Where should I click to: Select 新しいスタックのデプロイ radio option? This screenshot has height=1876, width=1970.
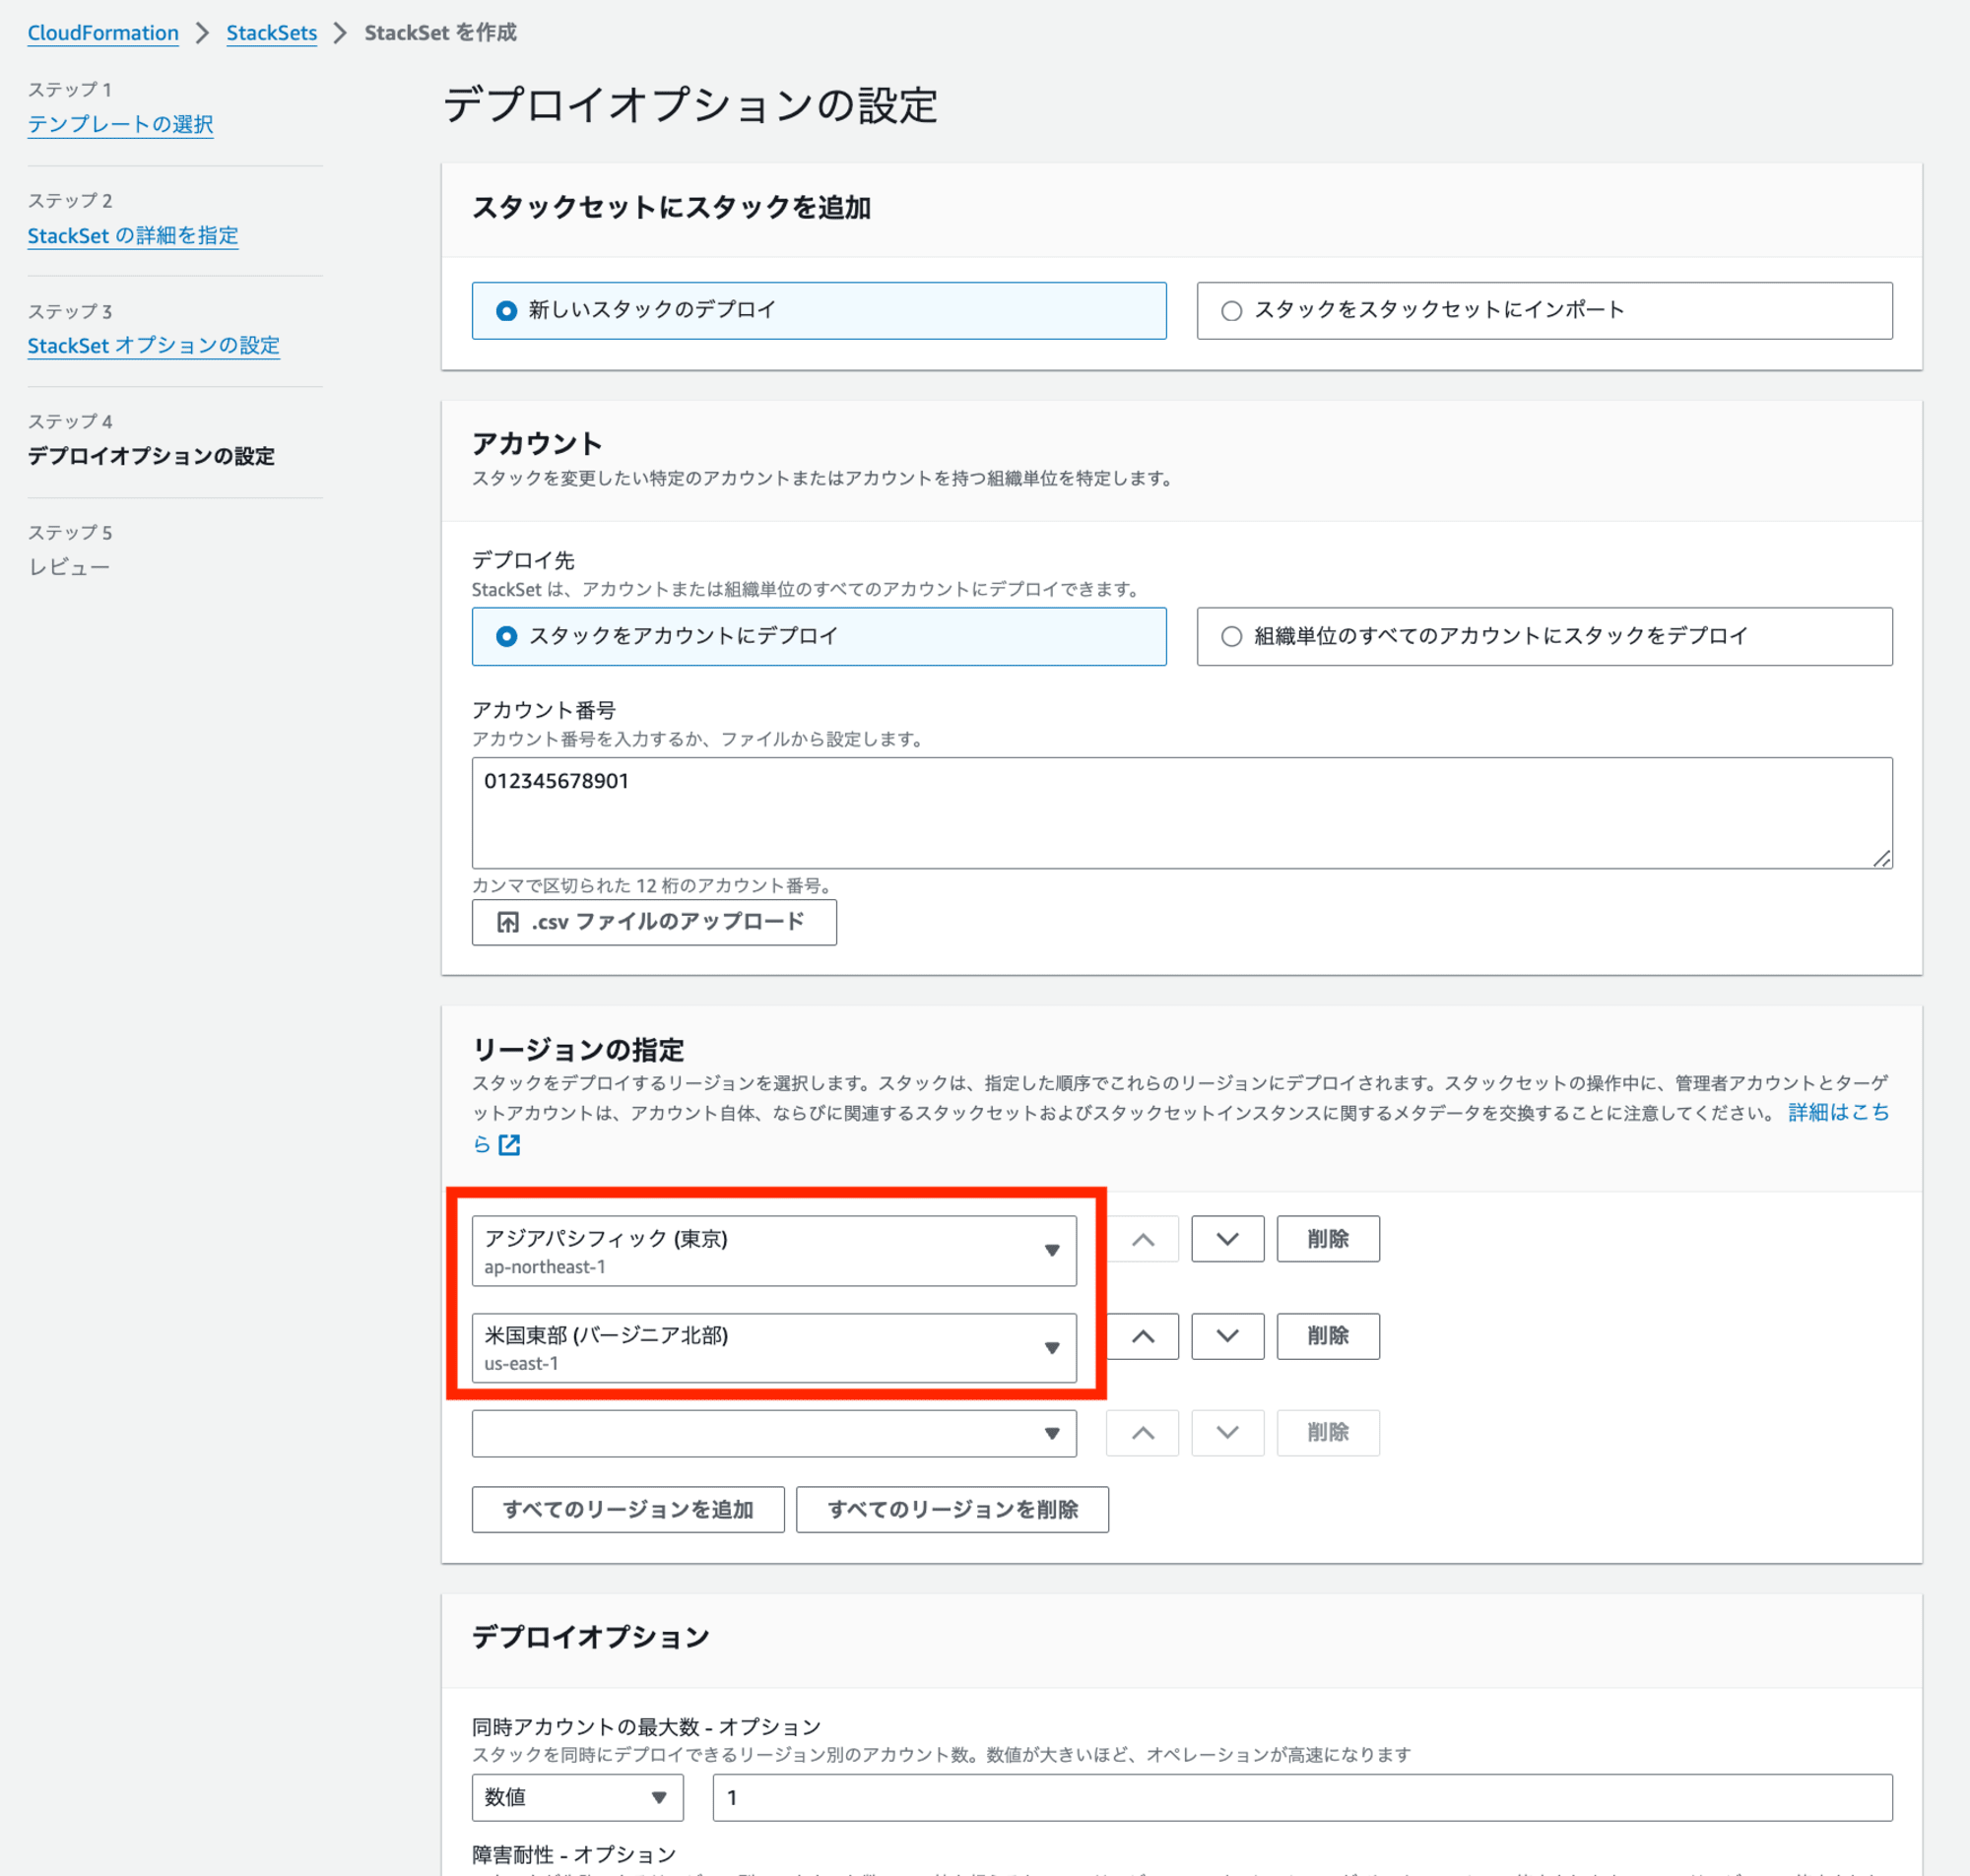click(x=819, y=310)
